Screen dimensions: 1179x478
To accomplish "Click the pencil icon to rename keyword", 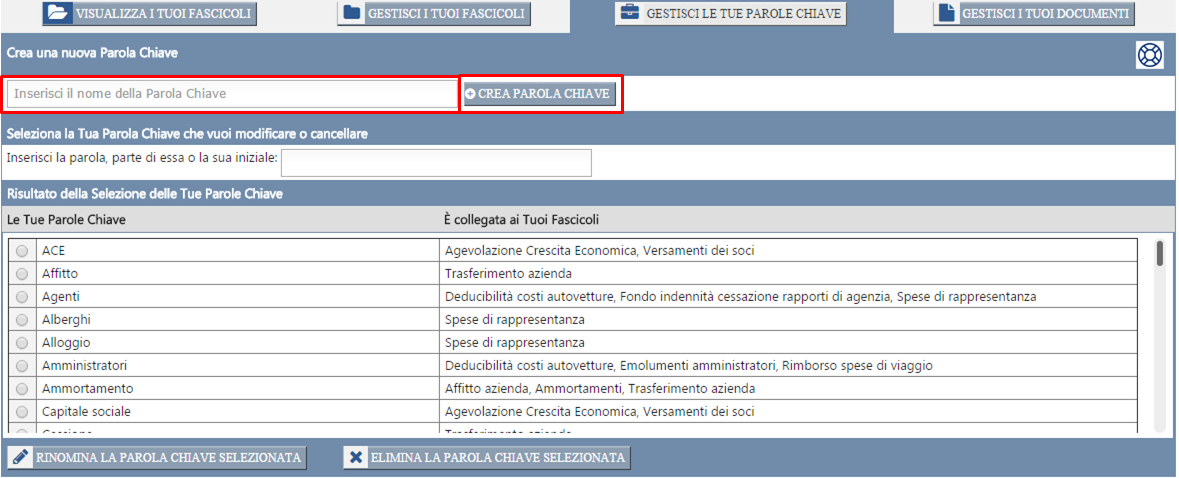I will (21, 458).
